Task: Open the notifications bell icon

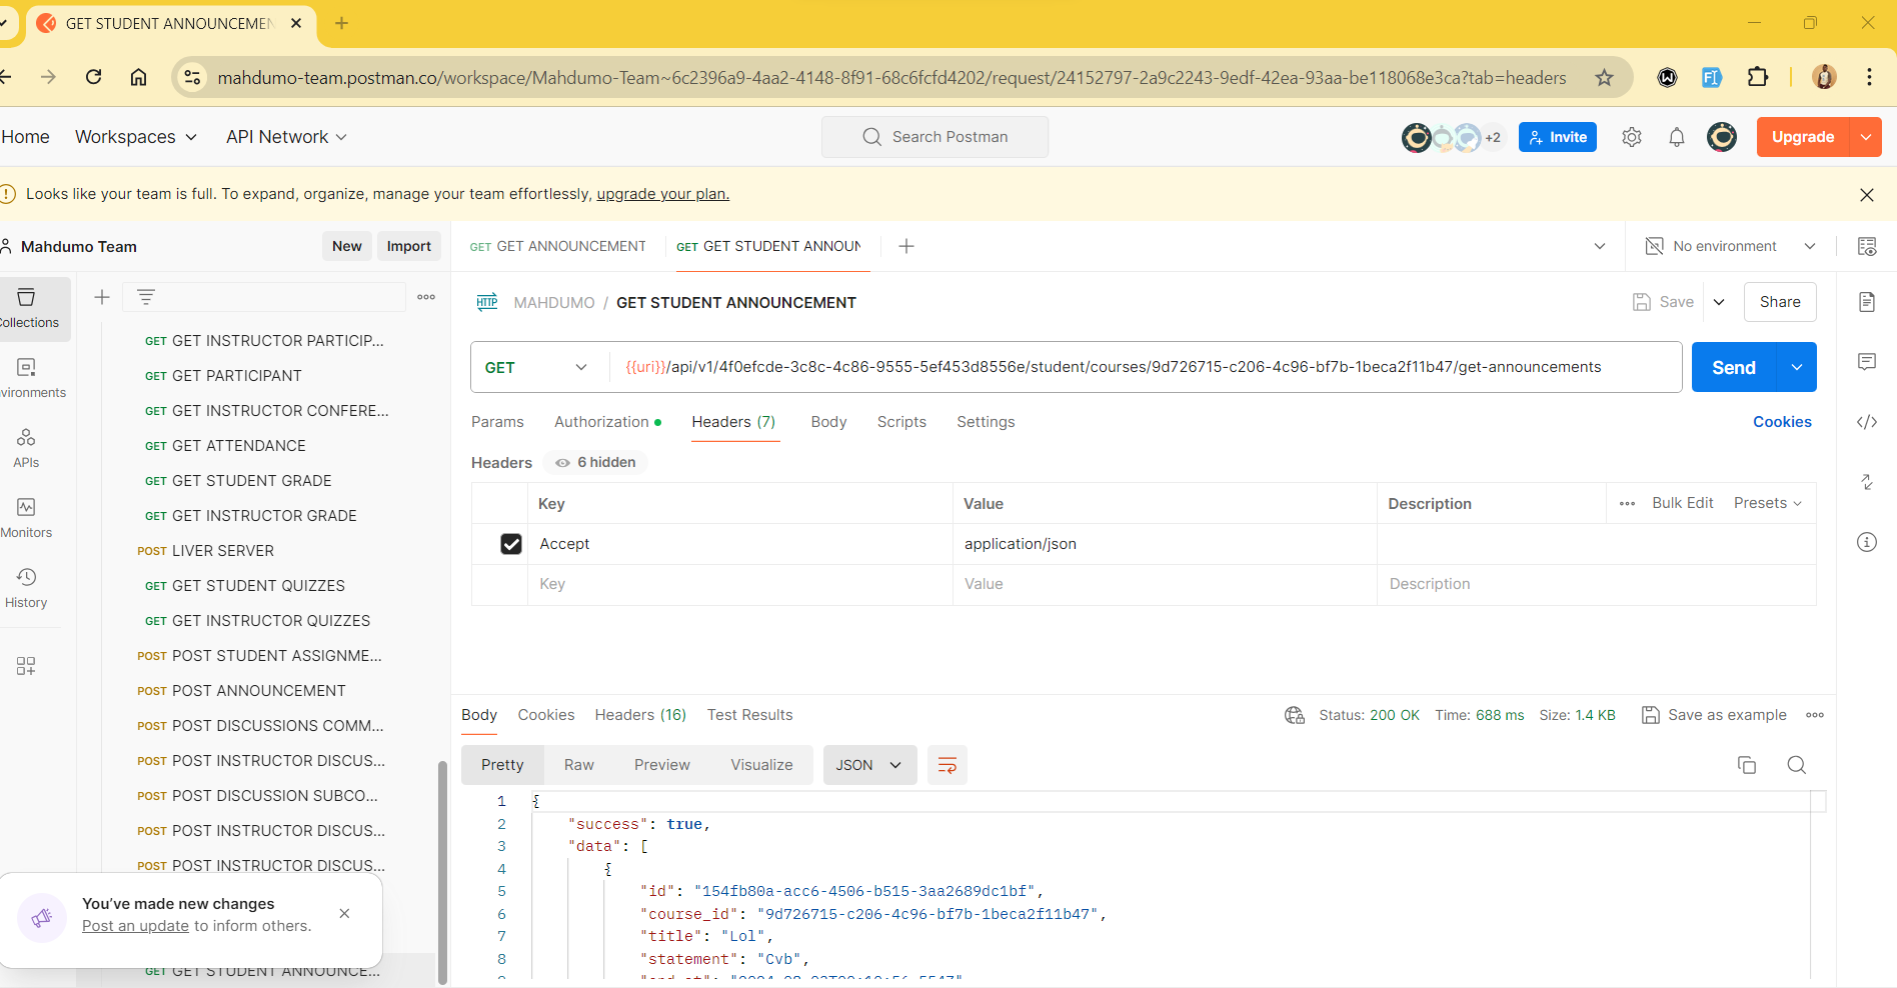Action: coord(1677,137)
